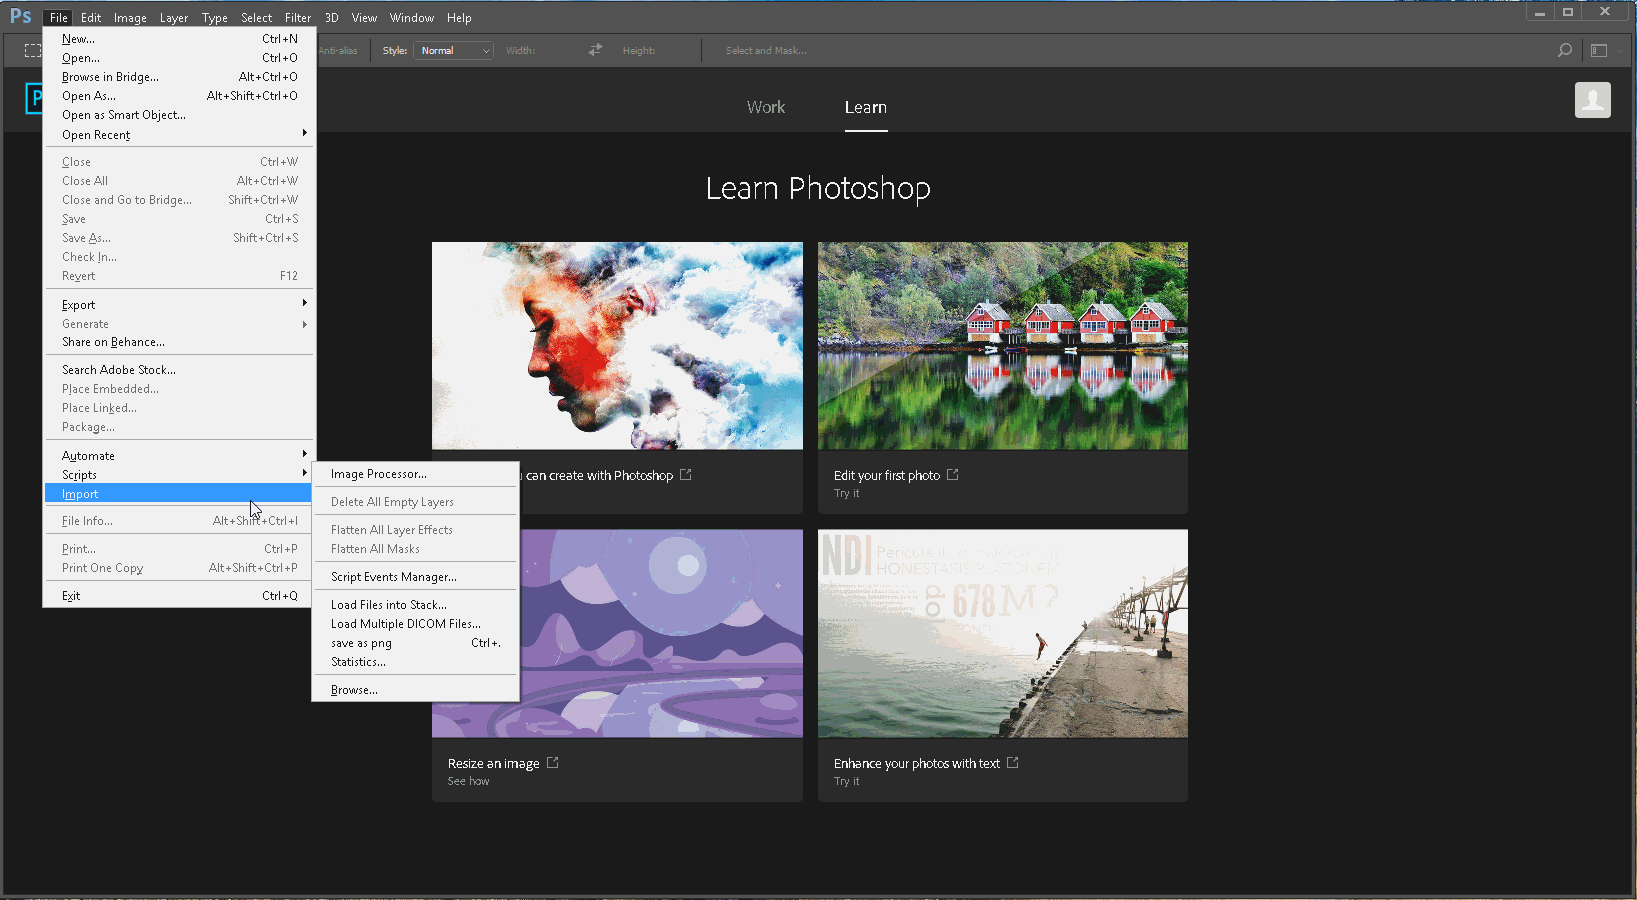Expand the Generate submenu
The height and width of the screenshot is (900, 1637).
pos(179,323)
